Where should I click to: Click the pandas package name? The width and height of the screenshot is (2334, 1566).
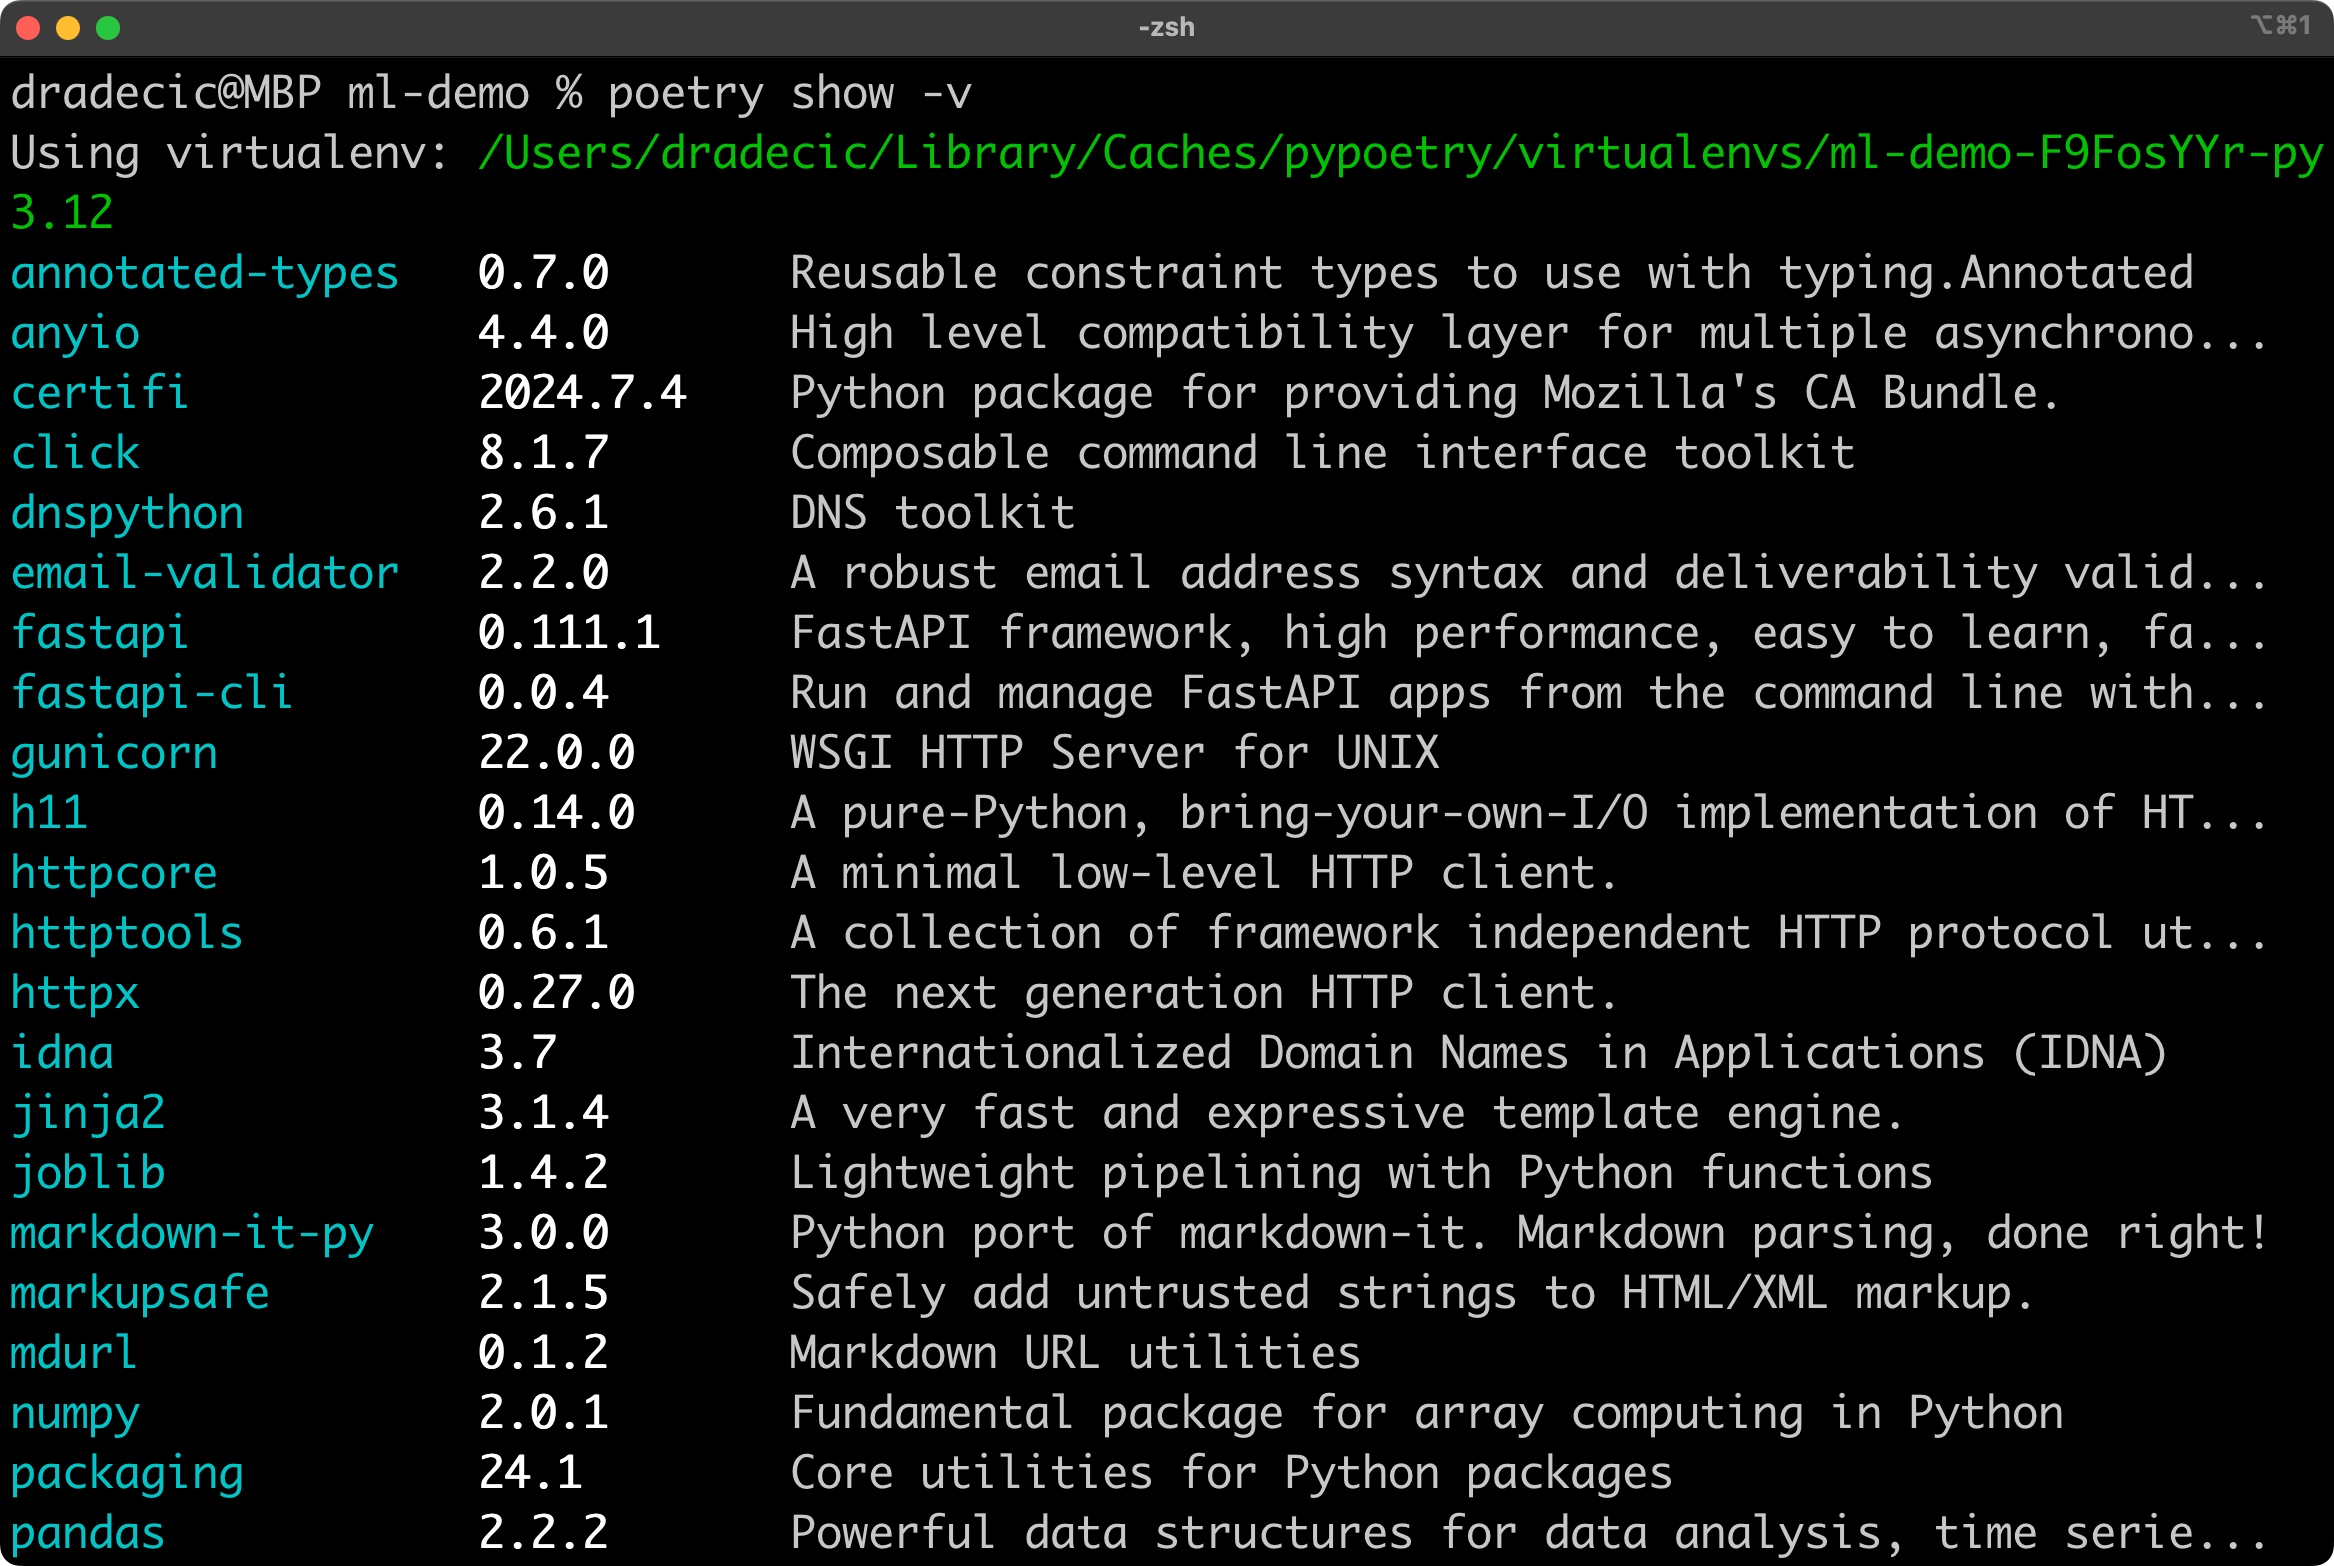[88, 1533]
